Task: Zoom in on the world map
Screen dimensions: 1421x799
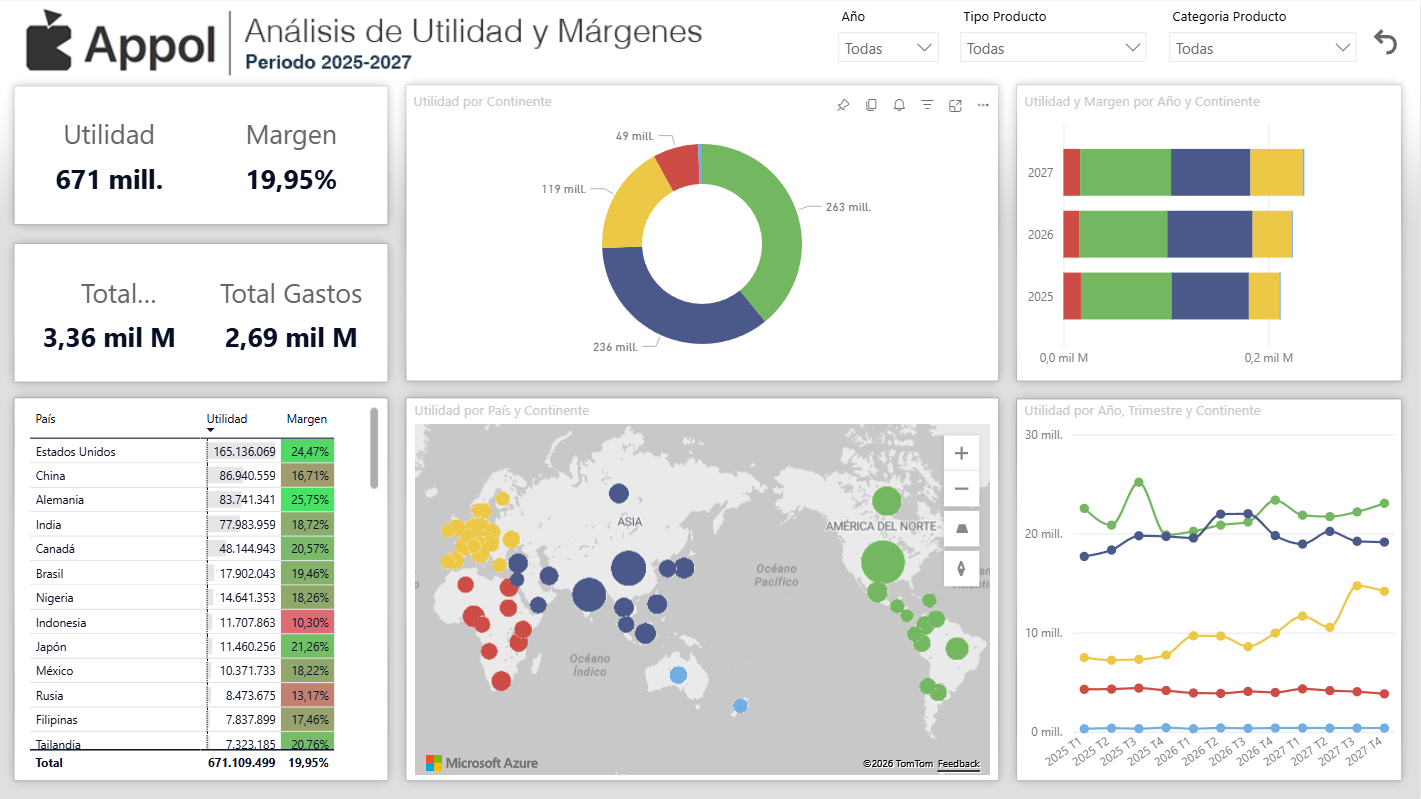Action: (961, 452)
